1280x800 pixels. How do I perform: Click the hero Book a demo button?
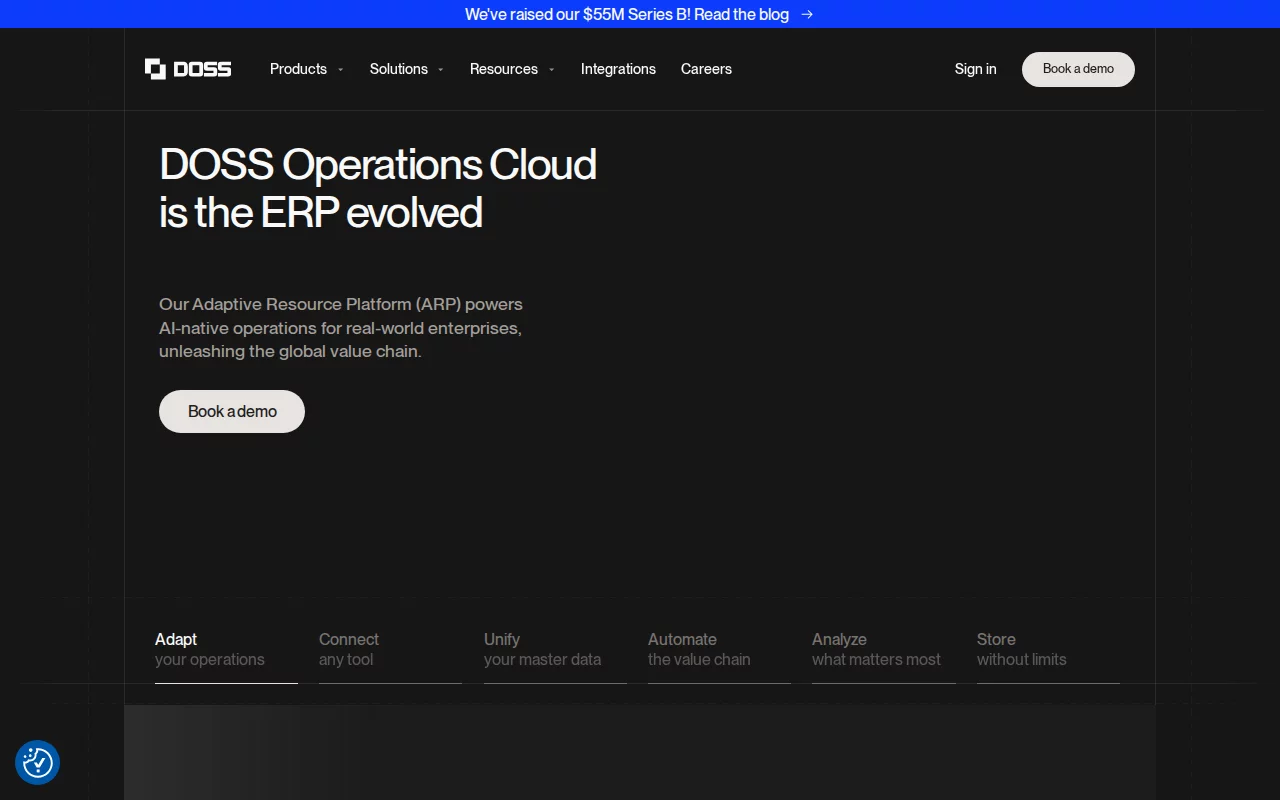[x=232, y=411]
